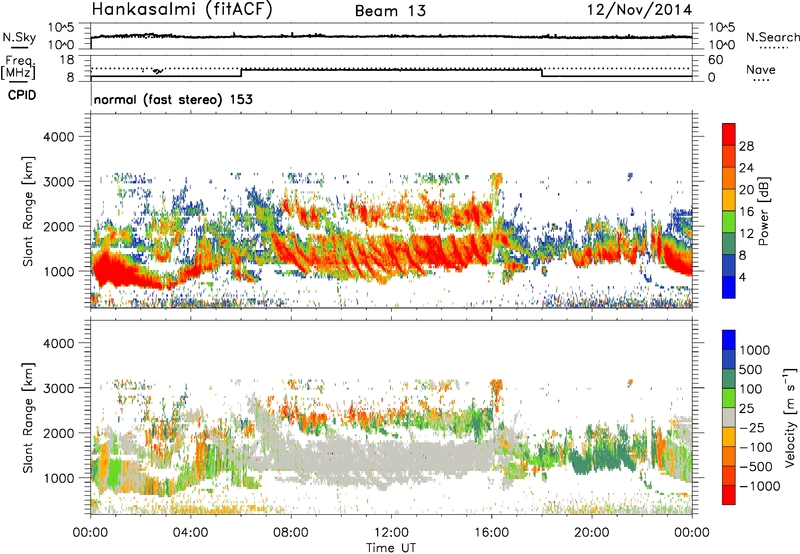Click the '60' Nave axis tick
This screenshot has width=800, height=554.
715,60
